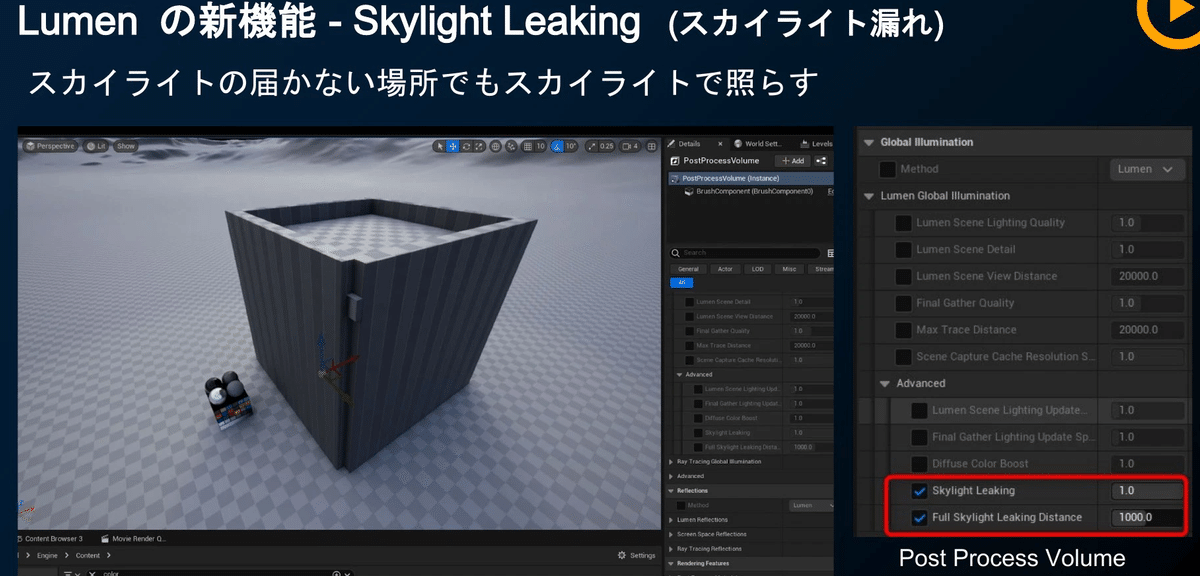This screenshot has width=1200, height=576.
Task: Filter Details by General
Action: 688,269
